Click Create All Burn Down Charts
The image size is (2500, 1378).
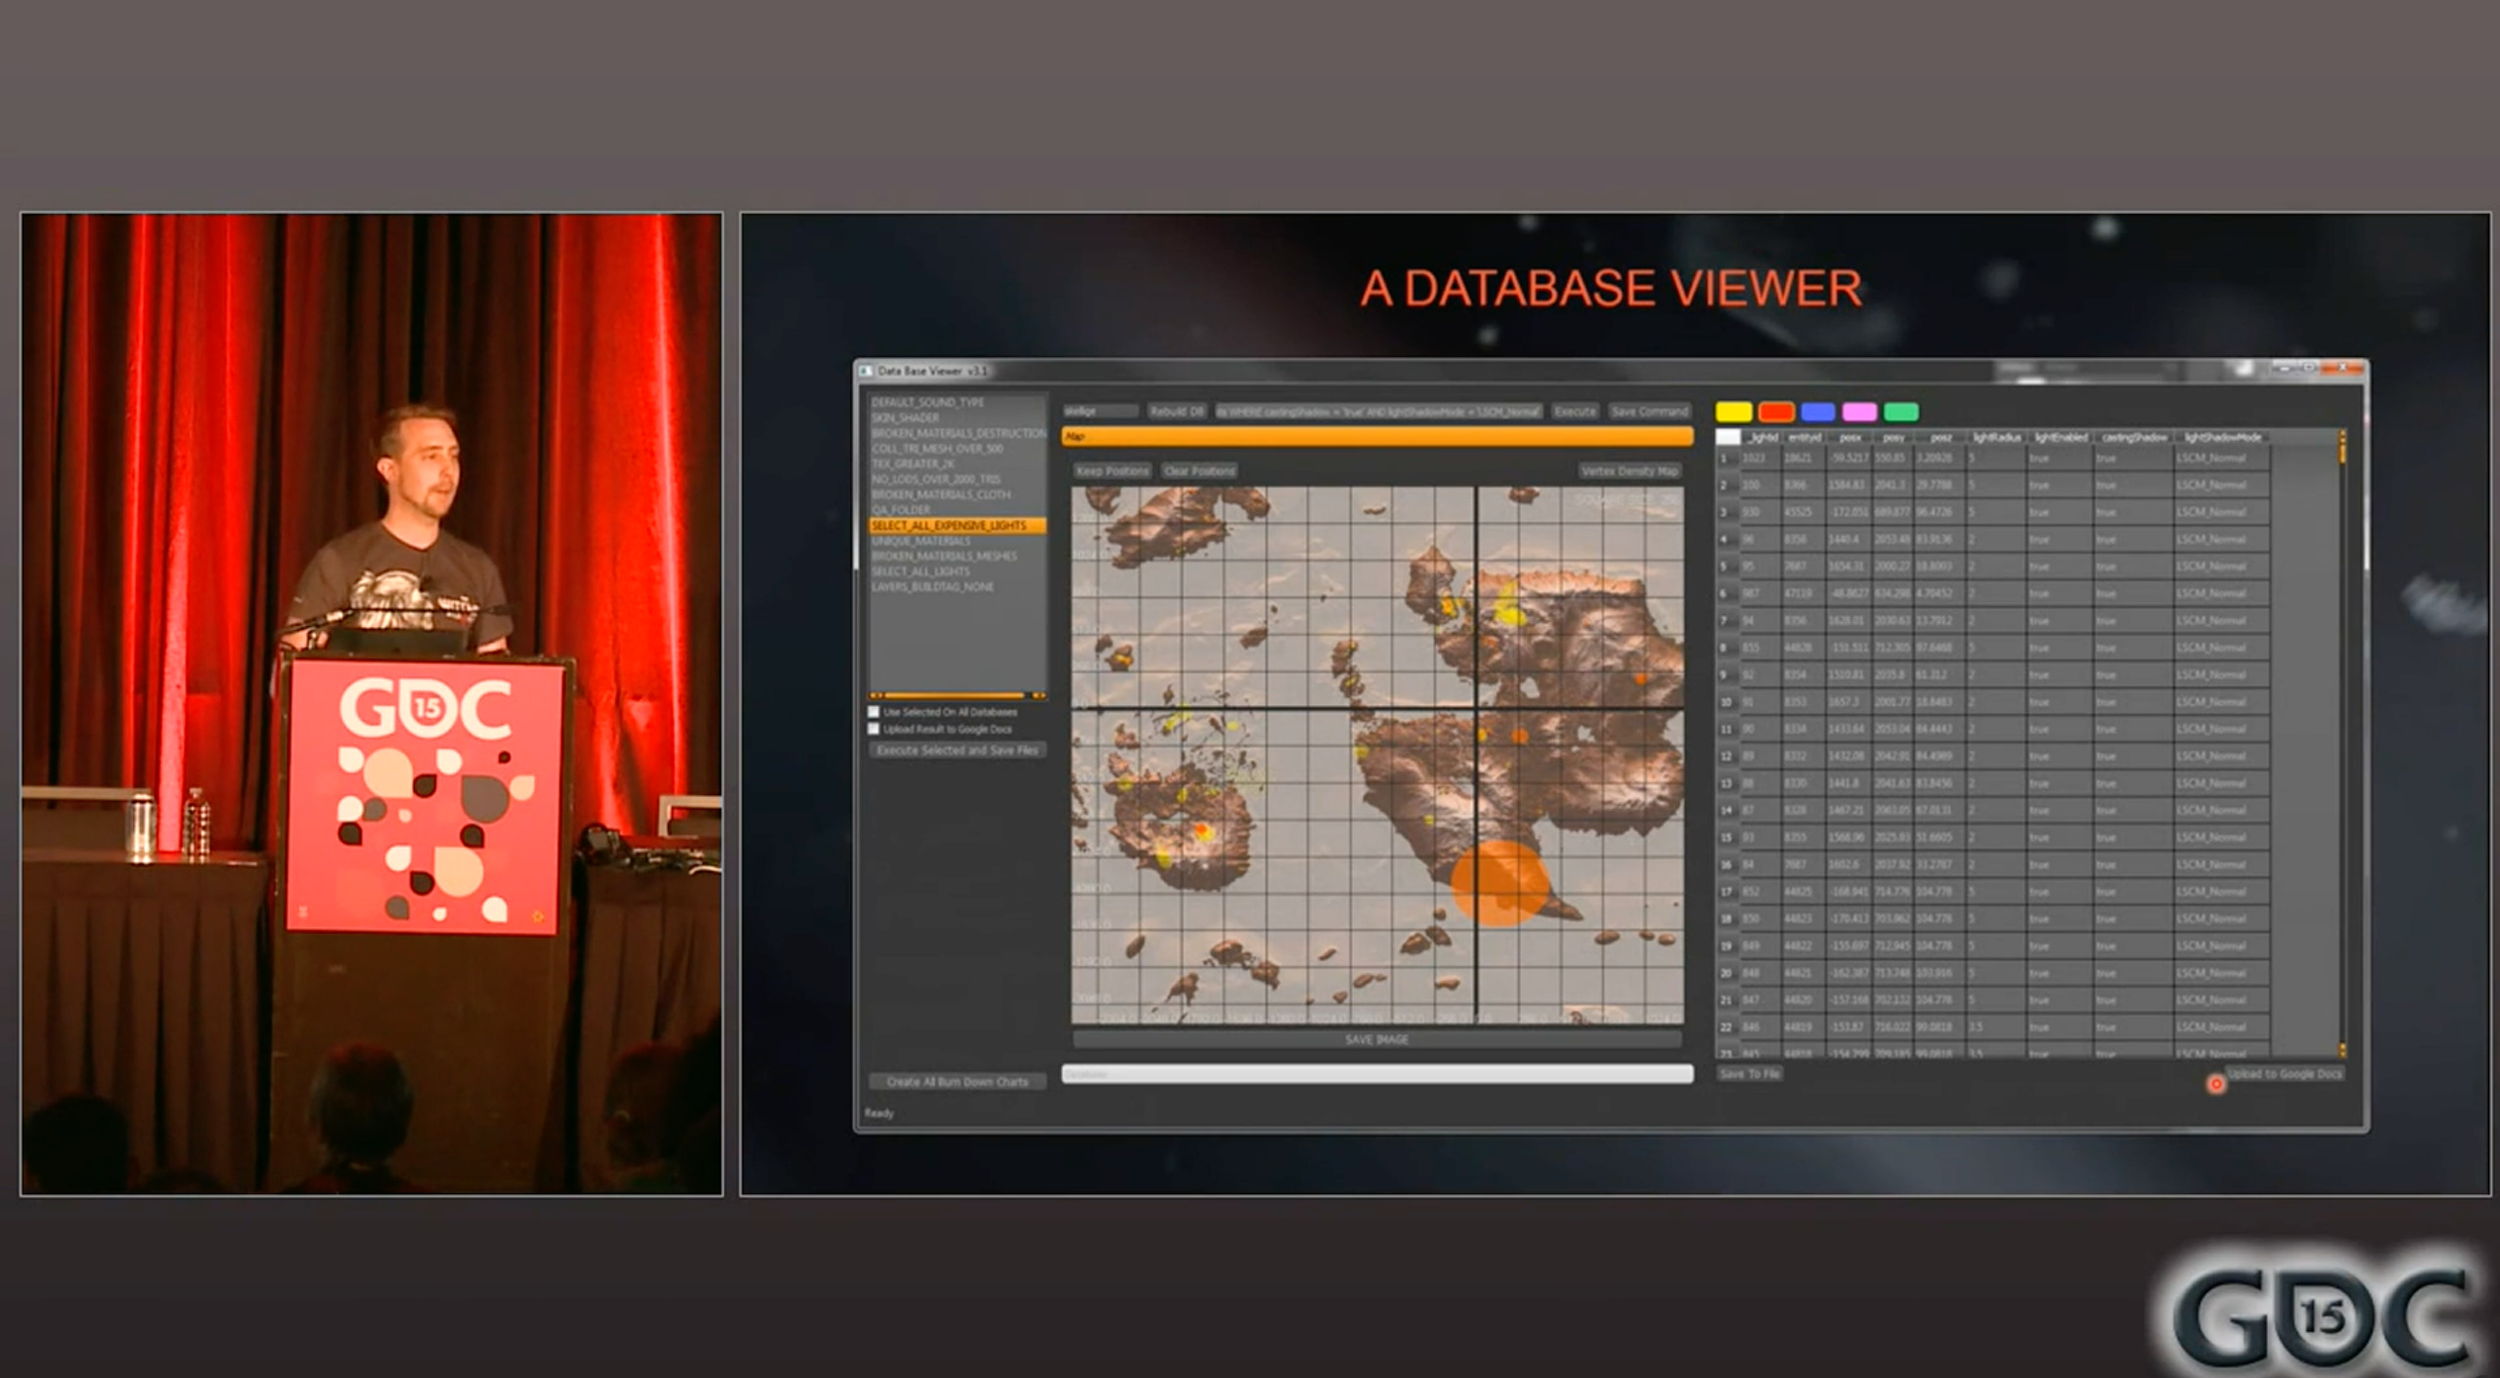pyautogui.click(x=956, y=1082)
